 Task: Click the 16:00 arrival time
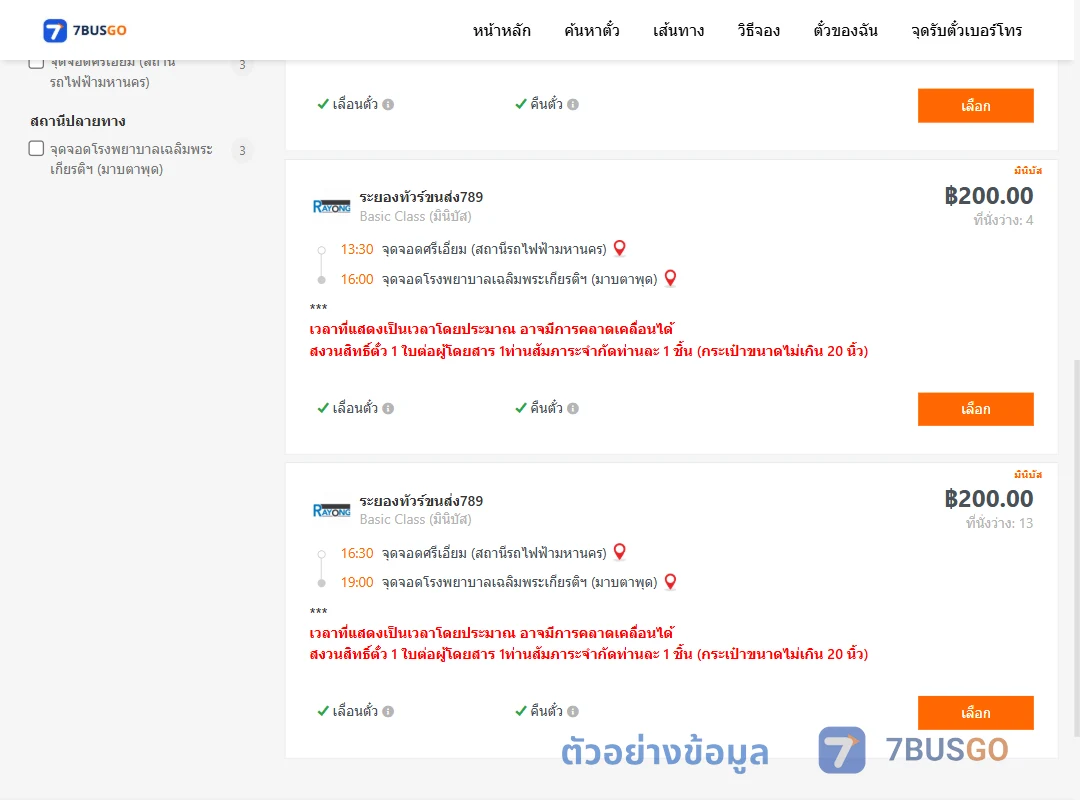tap(357, 279)
